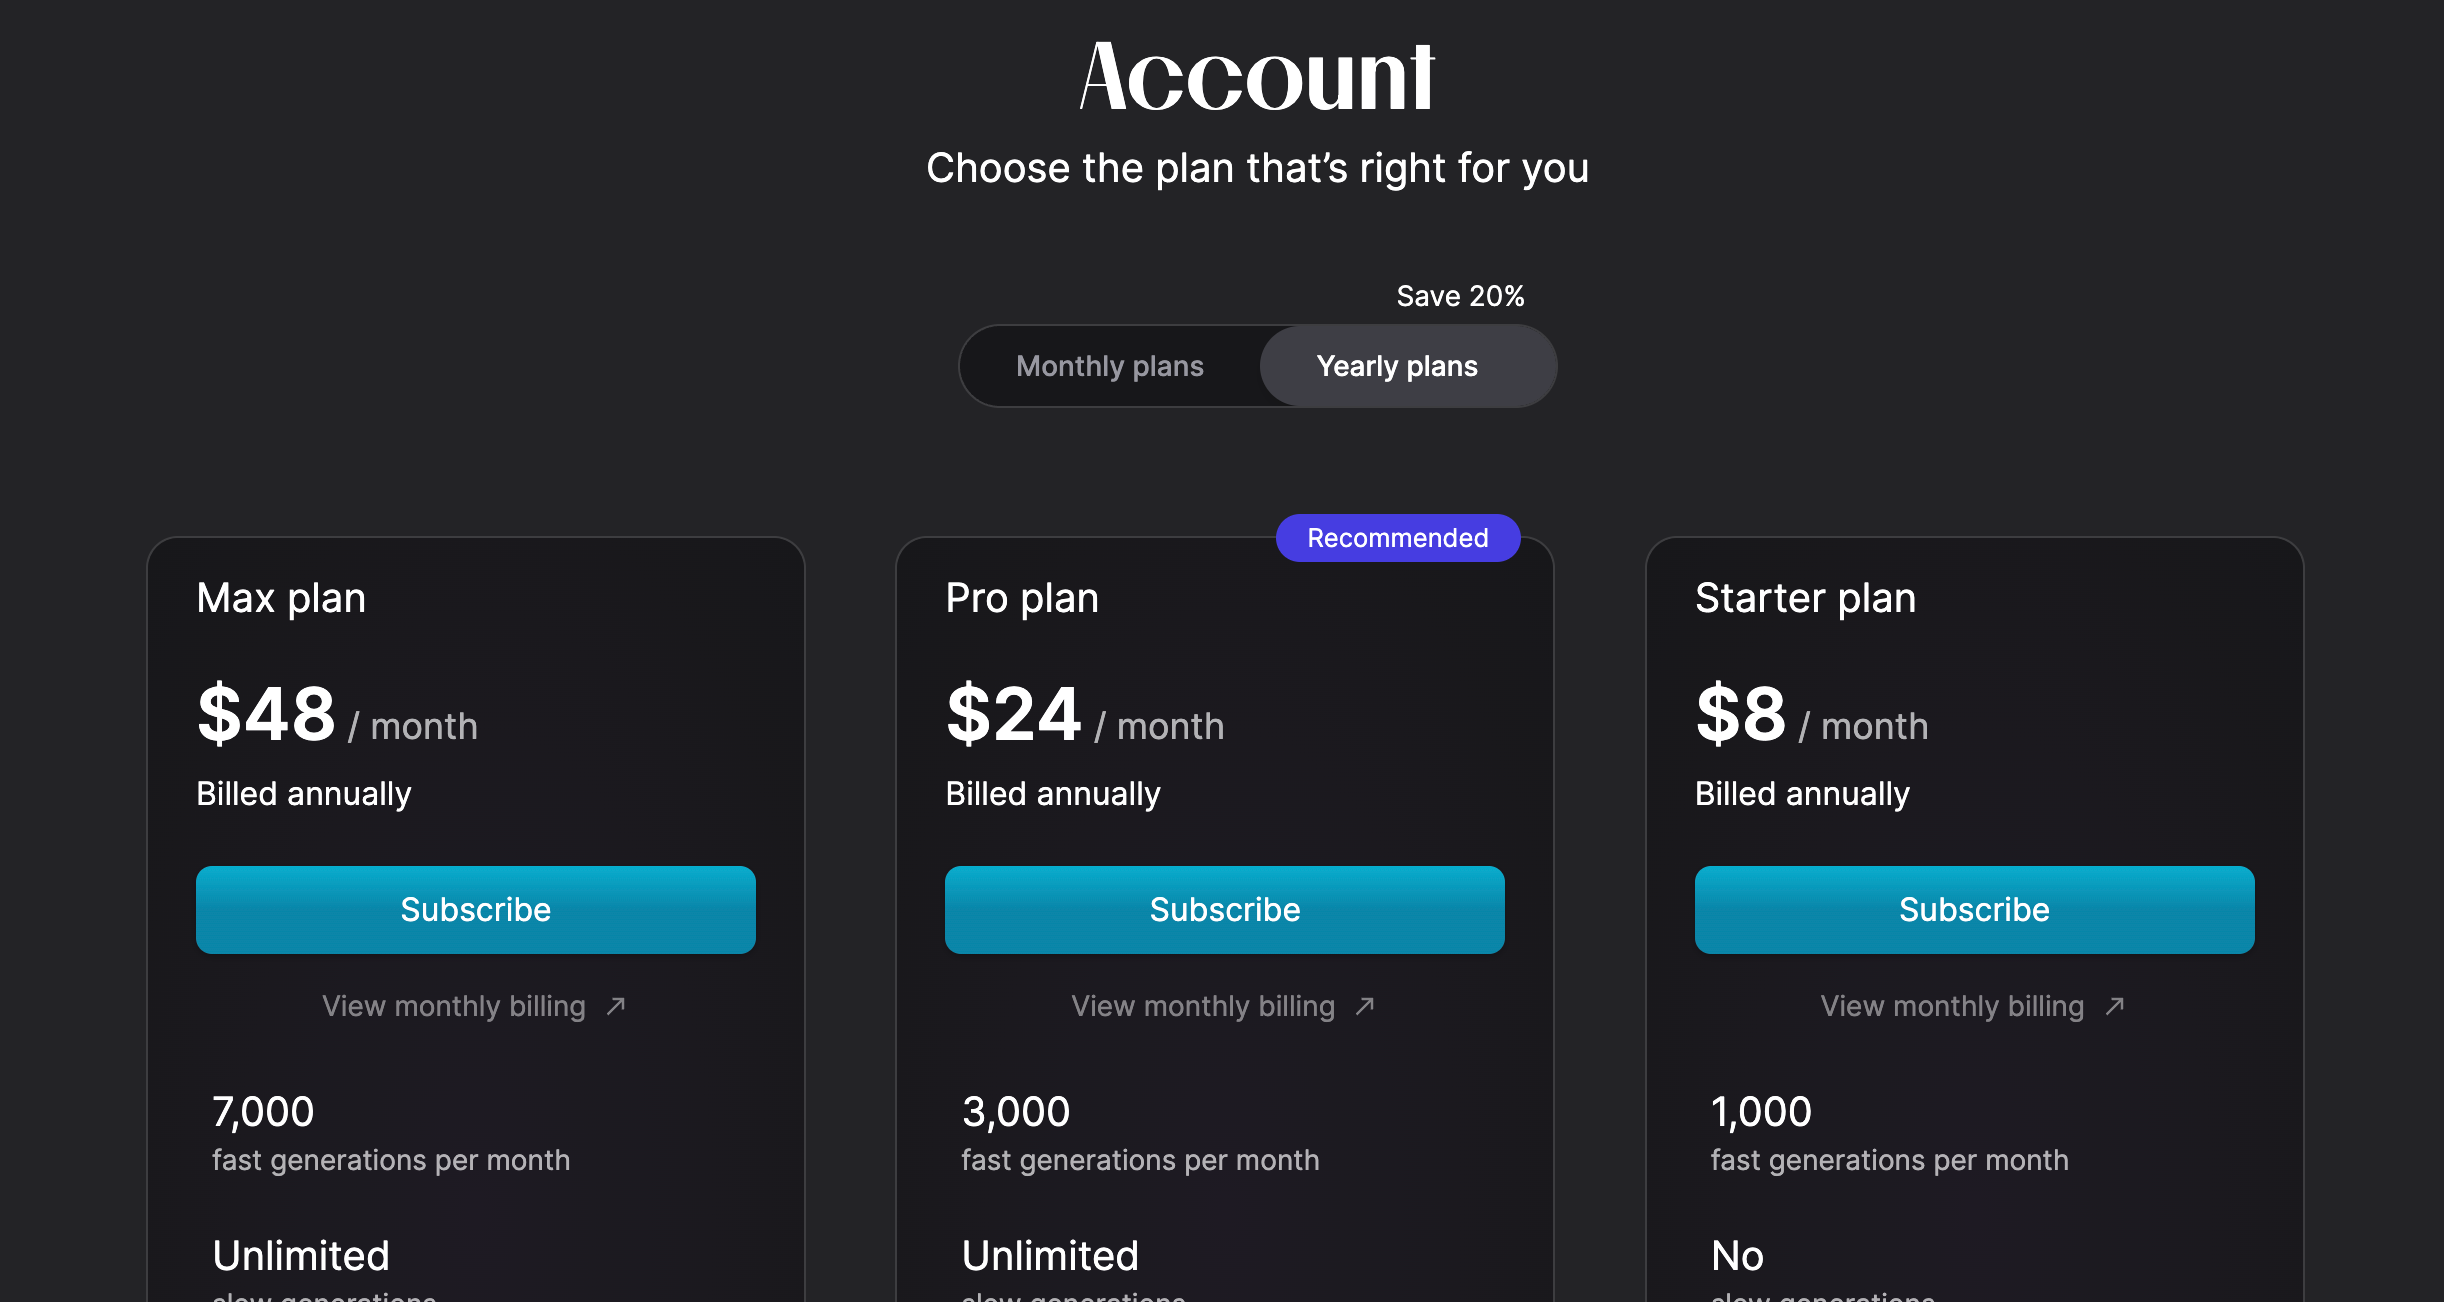Subscribe to the Max plan
Screen dimensions: 2444x1302
click(x=476, y=910)
